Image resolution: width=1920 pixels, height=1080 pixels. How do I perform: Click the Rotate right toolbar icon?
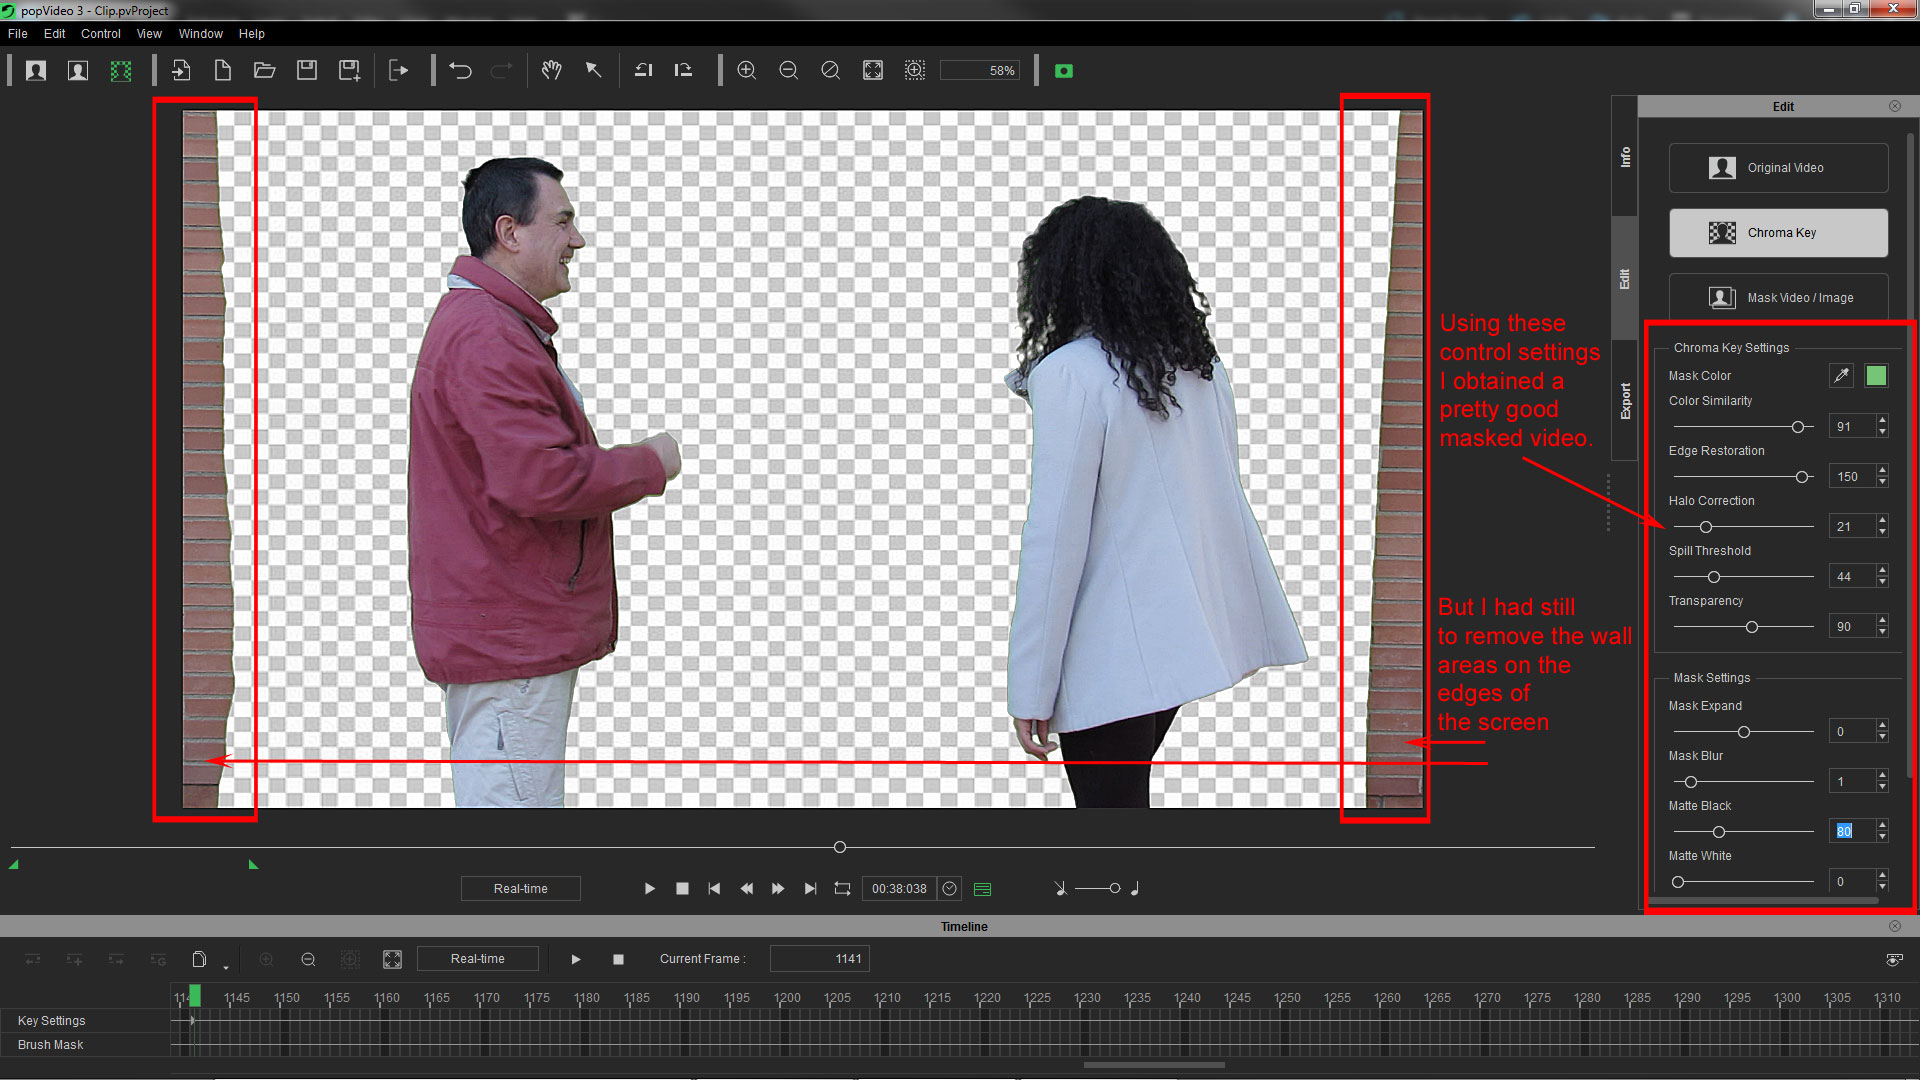pyautogui.click(x=683, y=71)
